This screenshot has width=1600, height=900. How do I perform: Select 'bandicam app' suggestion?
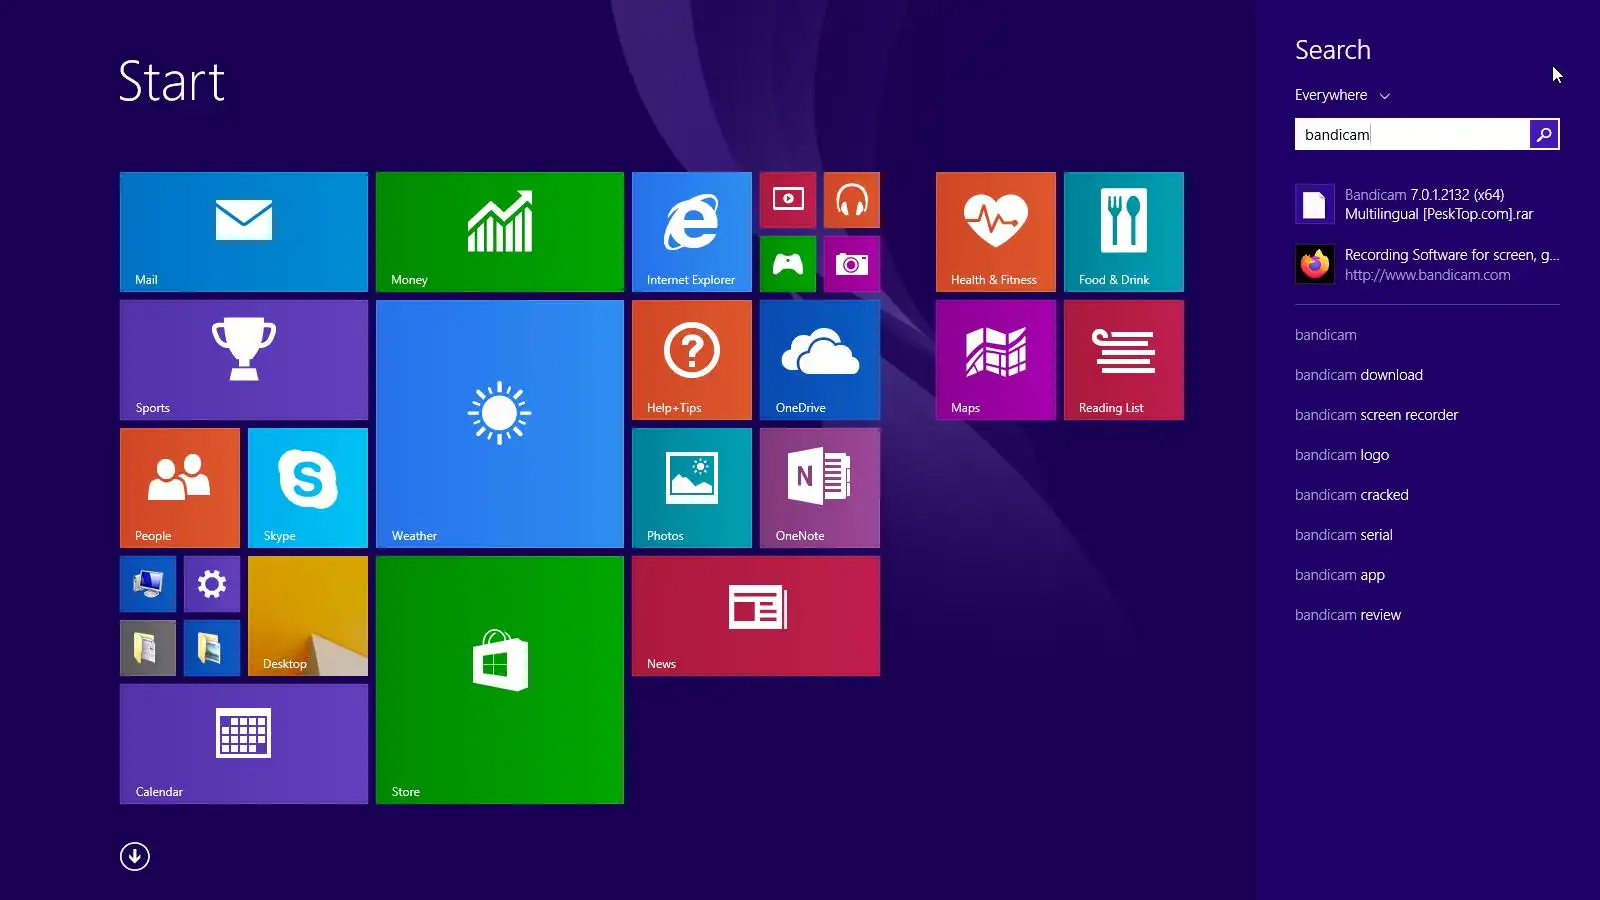[1340, 575]
